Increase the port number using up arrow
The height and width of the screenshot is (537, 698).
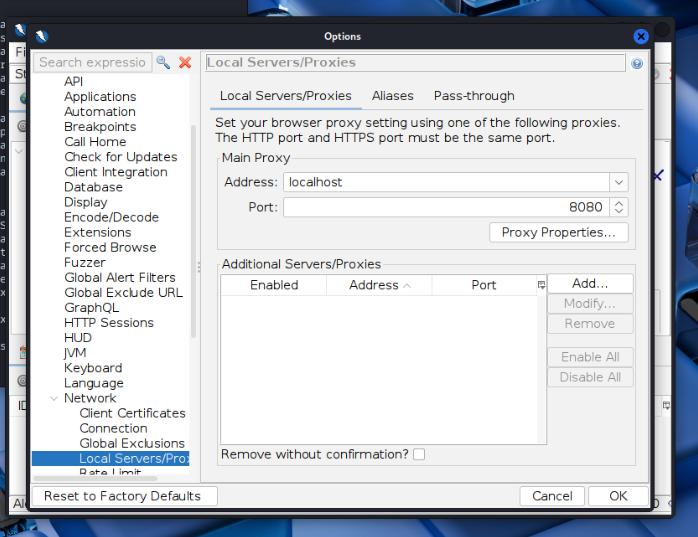pyautogui.click(x=619, y=203)
